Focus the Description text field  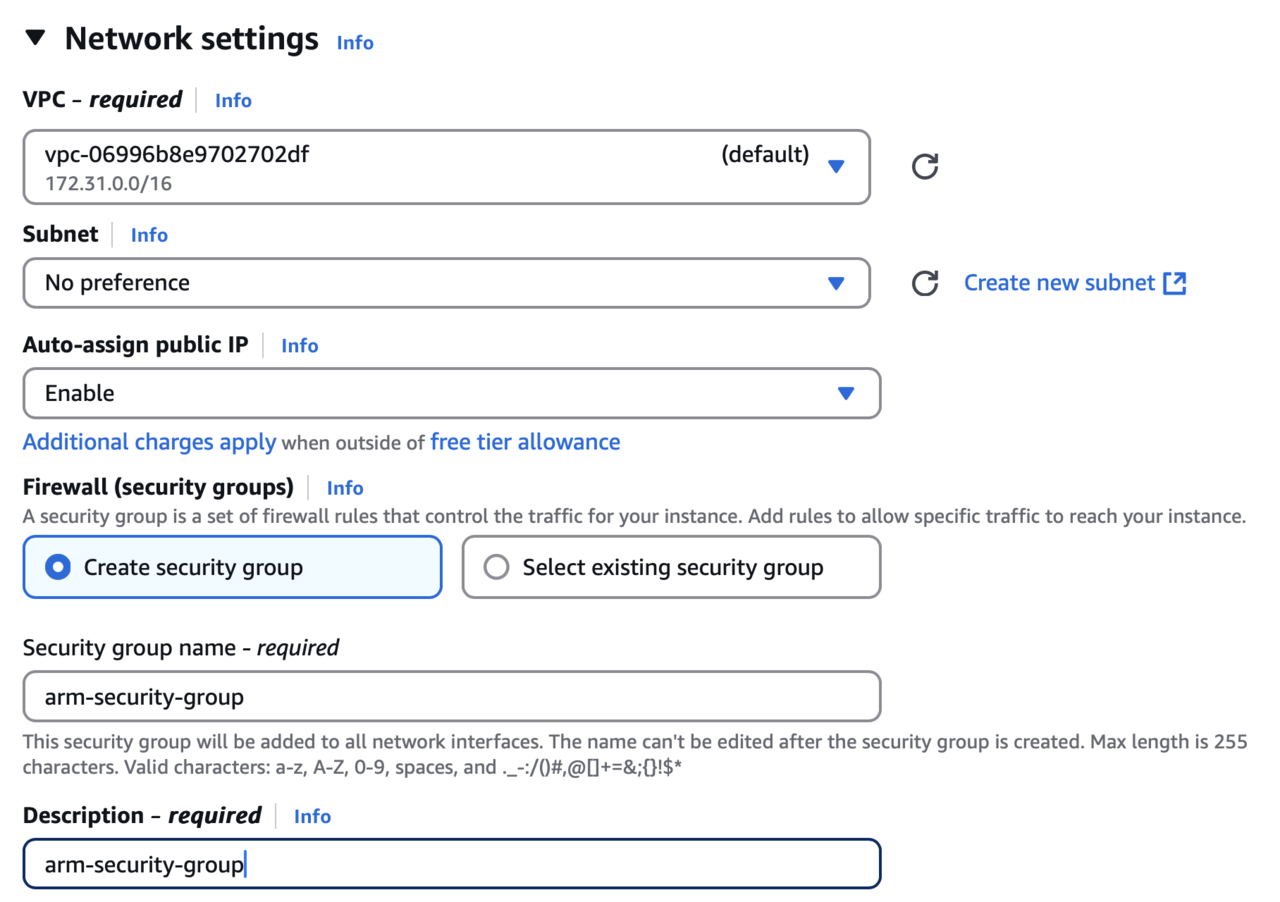[x=451, y=864]
